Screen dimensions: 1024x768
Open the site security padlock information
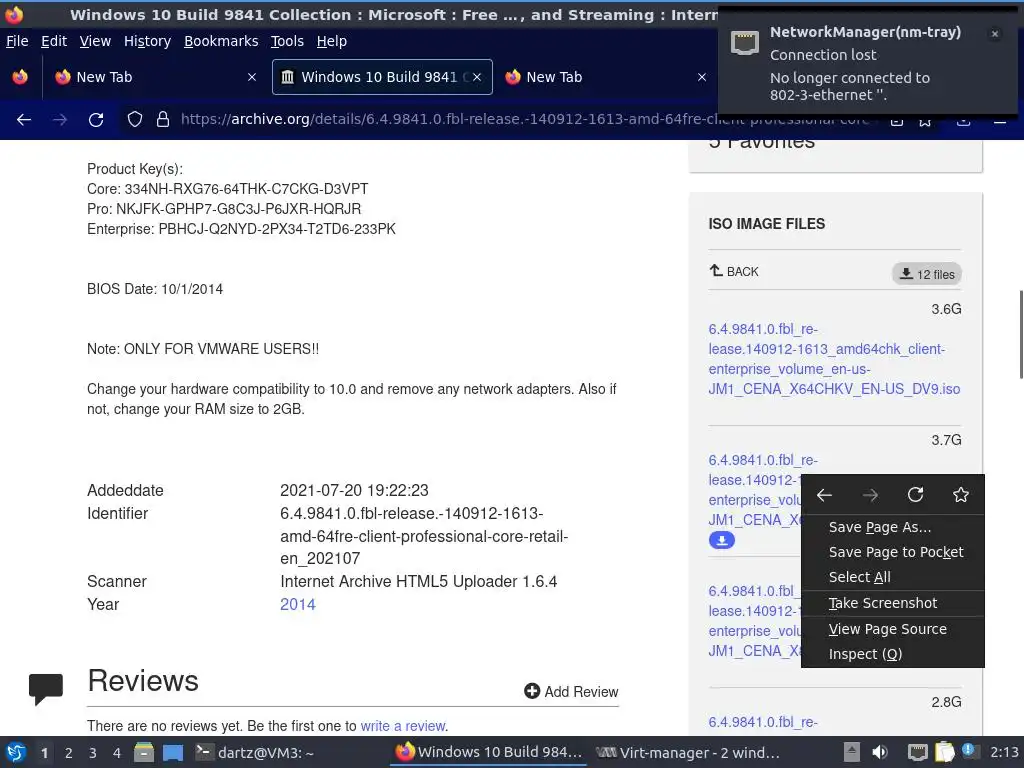tap(163, 120)
